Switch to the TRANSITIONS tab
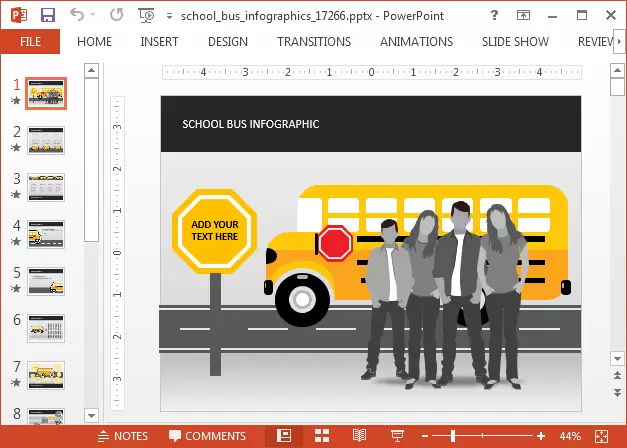The width and height of the screenshot is (627, 448). (314, 42)
